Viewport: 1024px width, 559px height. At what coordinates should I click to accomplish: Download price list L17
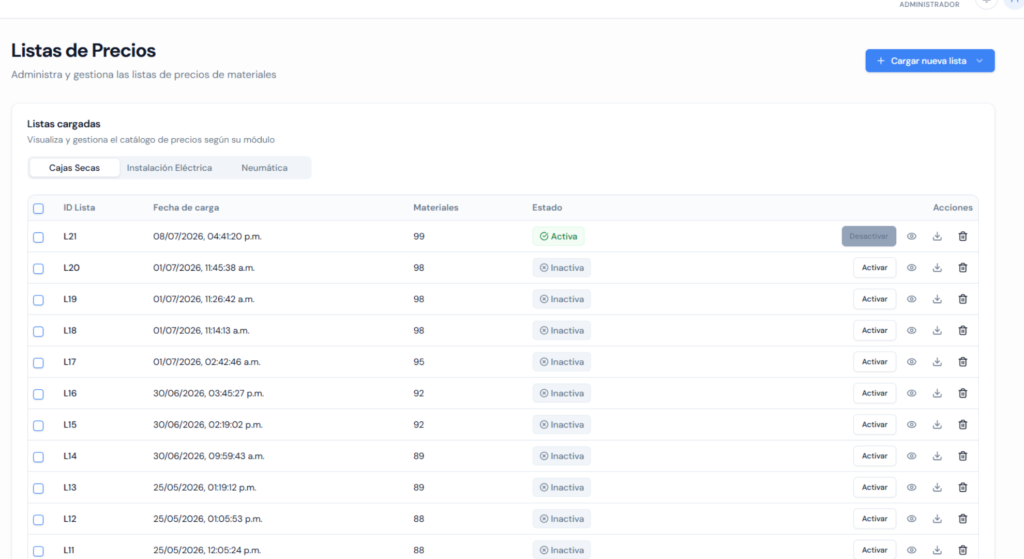tap(937, 362)
